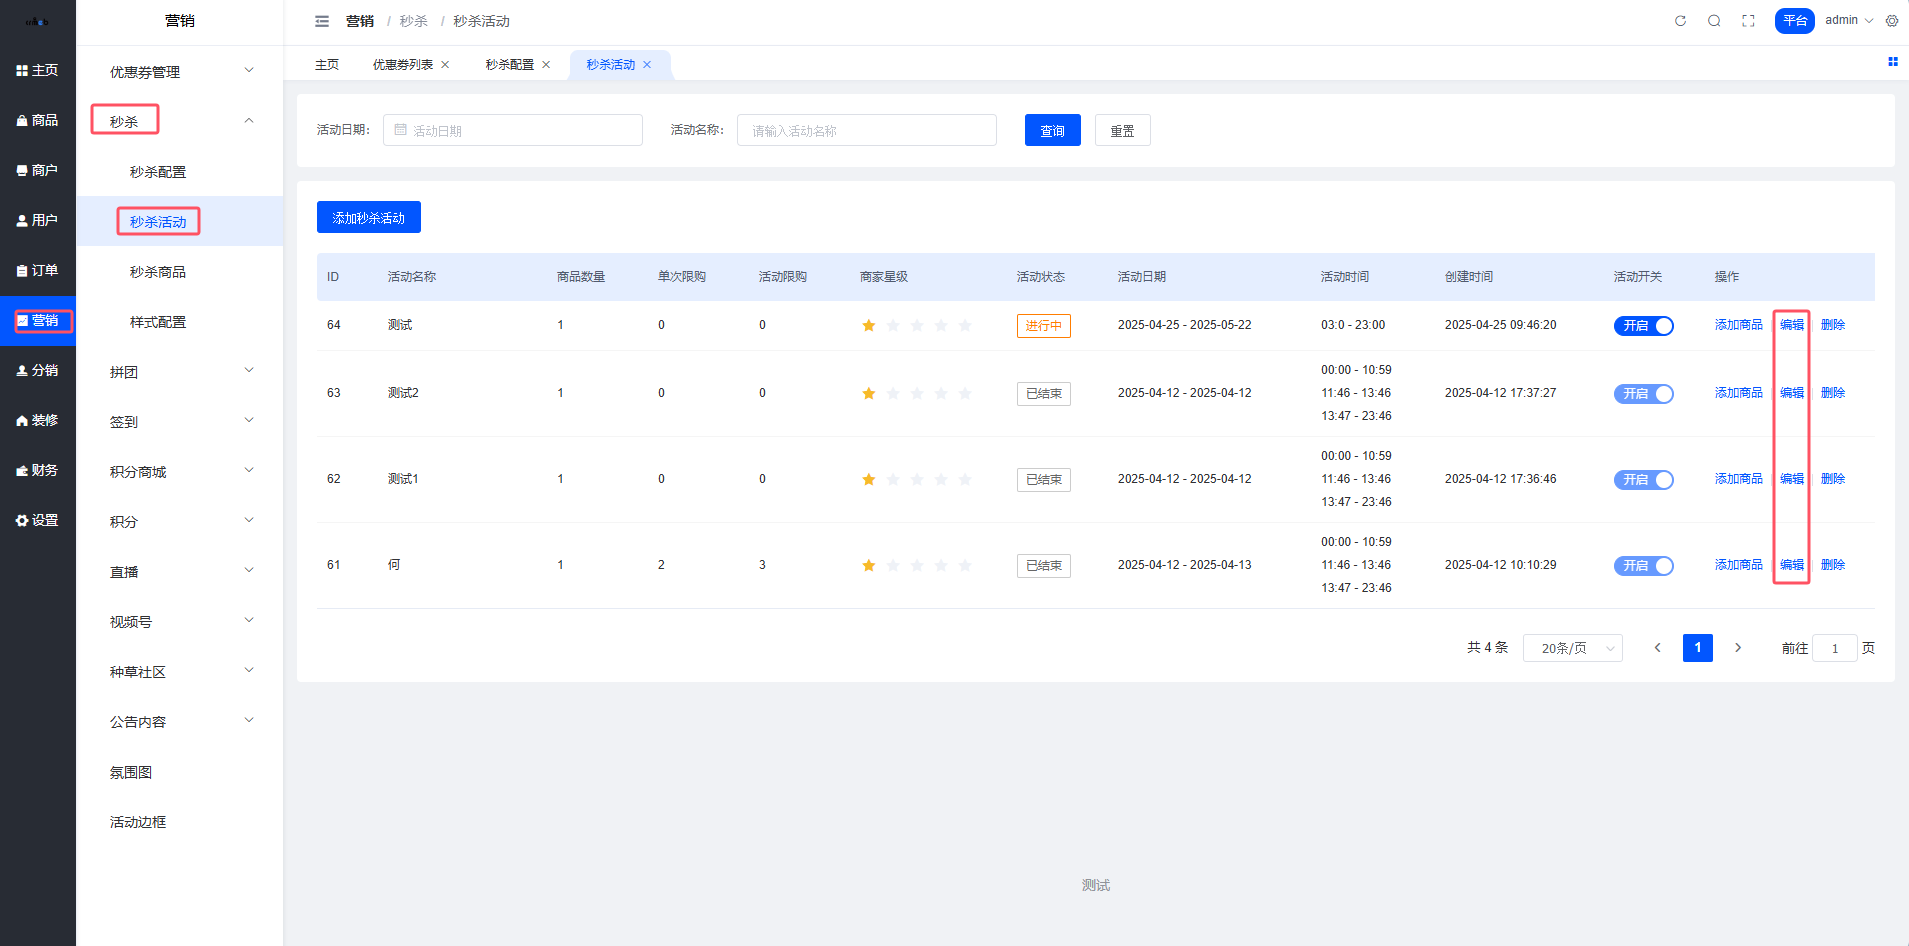Open the search icon in header
This screenshot has height=946, width=1909.
coord(1714,21)
